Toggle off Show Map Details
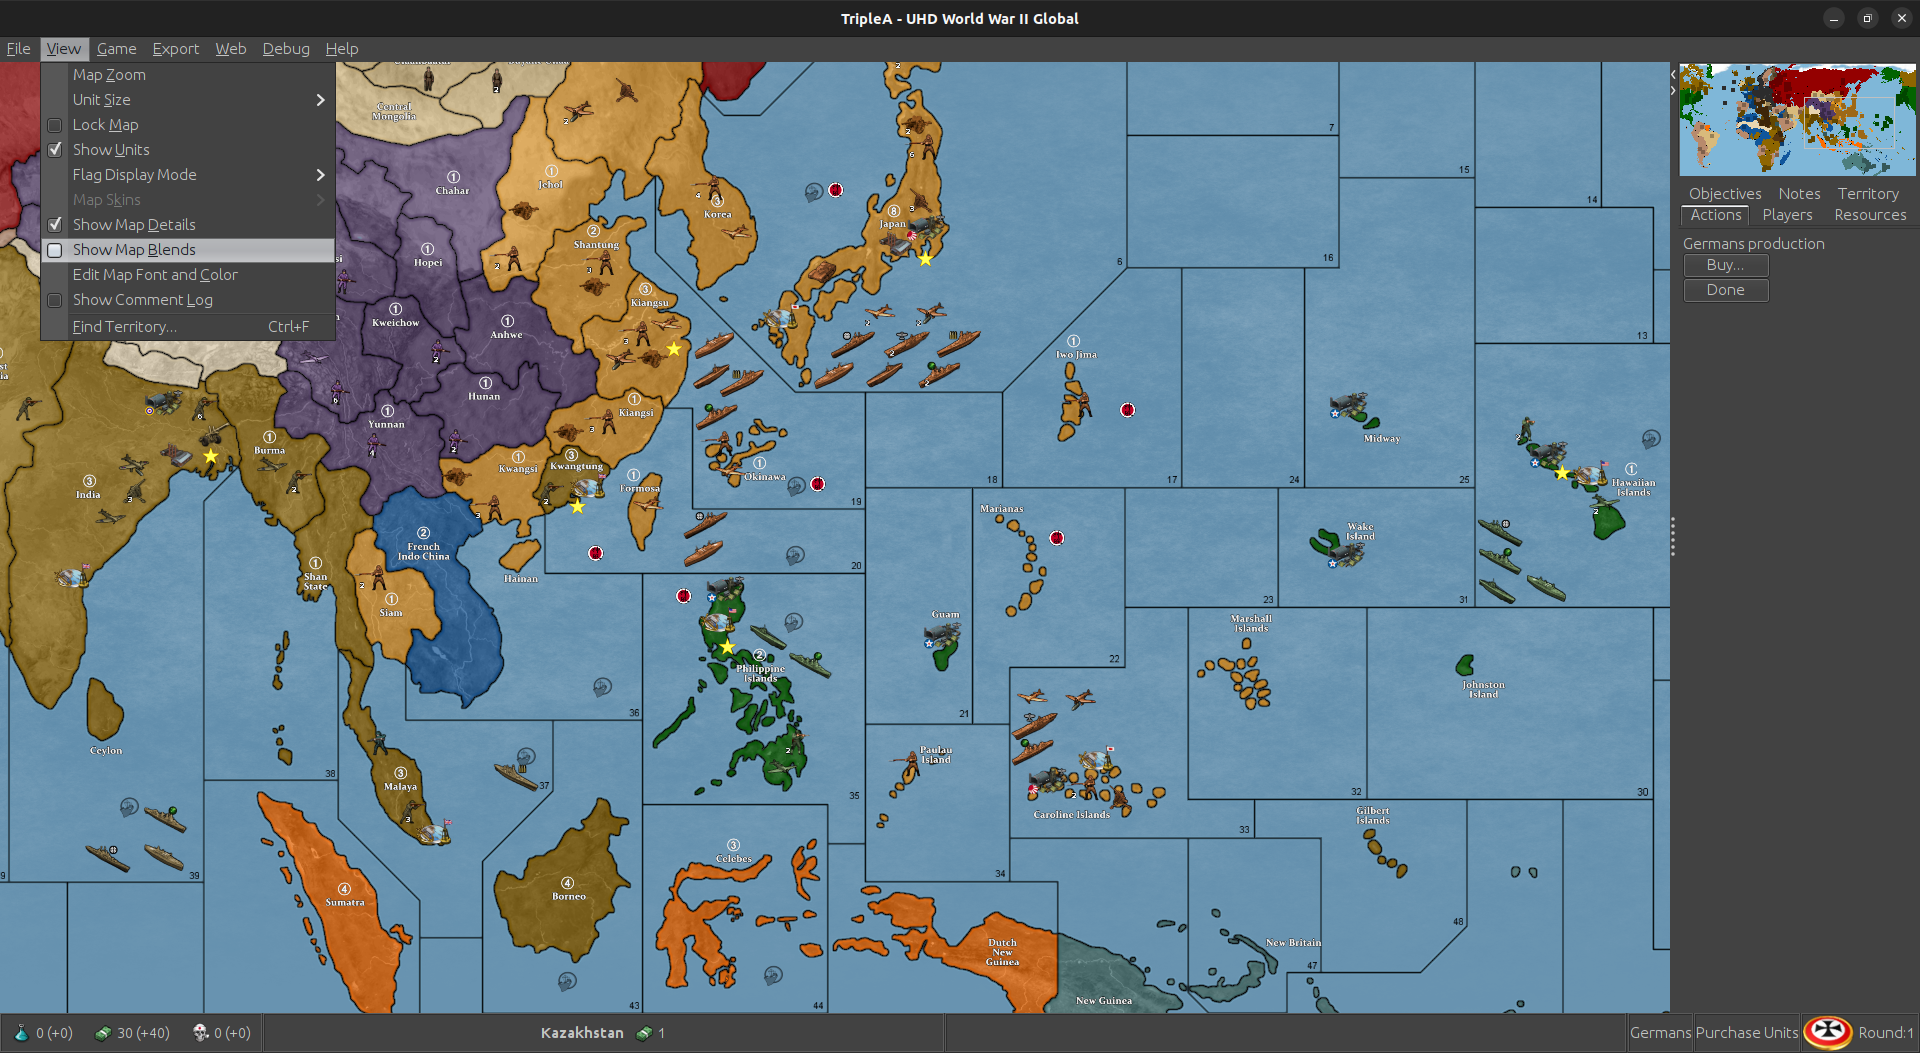 pyautogui.click(x=55, y=225)
